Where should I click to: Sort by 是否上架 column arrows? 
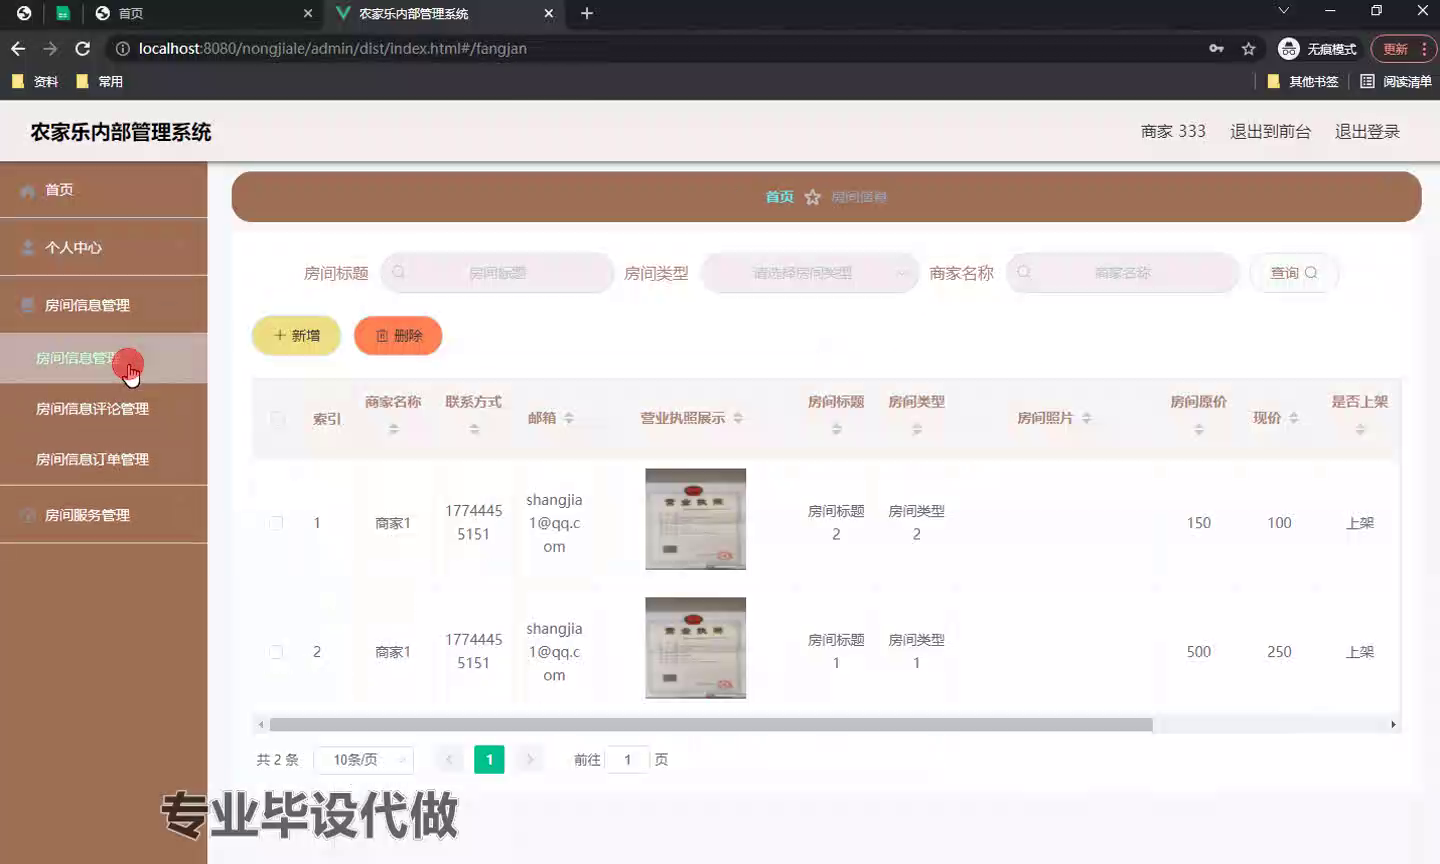[1360, 429]
